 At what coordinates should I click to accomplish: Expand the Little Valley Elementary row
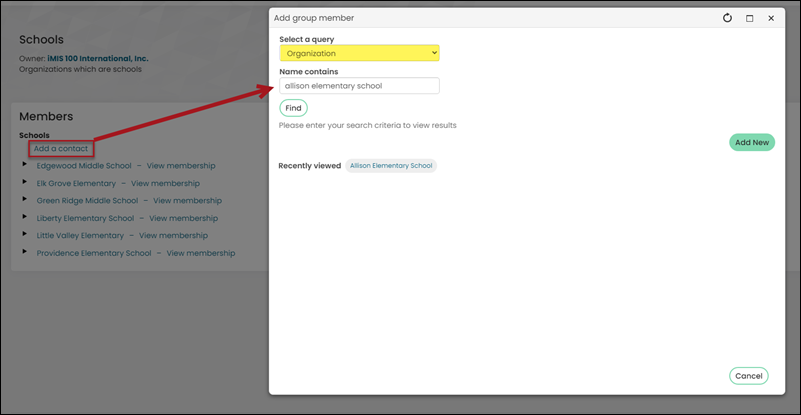tap(24, 234)
